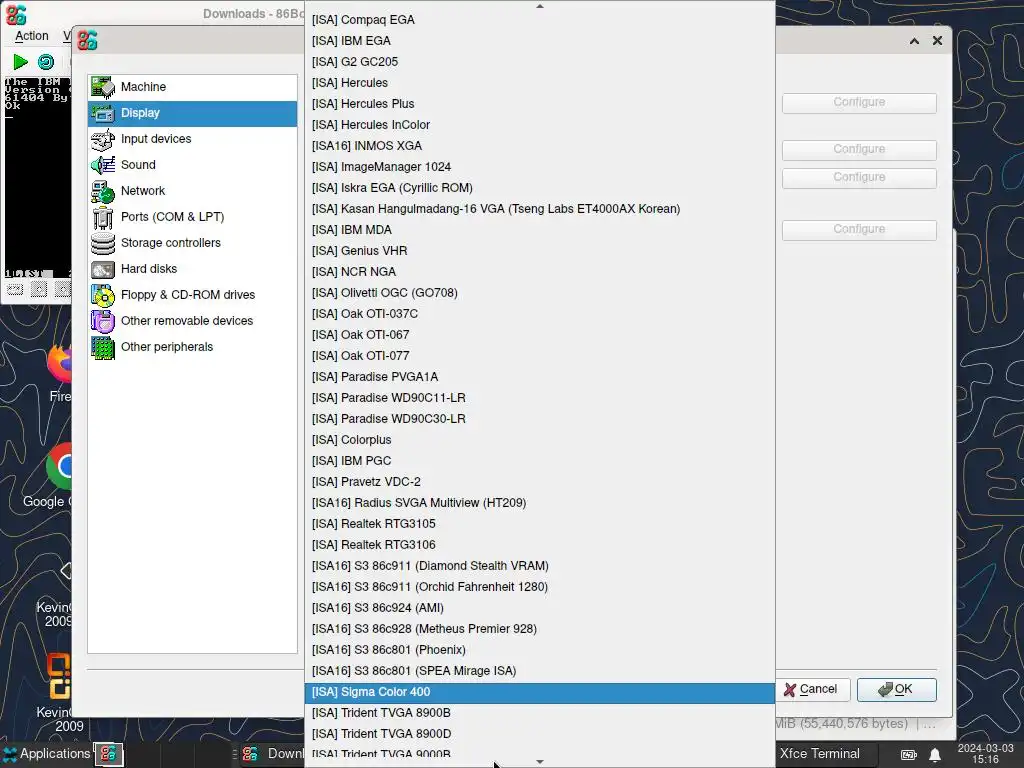Select [ISA] Oak OTI-067
Viewport: 1024px width, 768px height.
click(x=539, y=334)
